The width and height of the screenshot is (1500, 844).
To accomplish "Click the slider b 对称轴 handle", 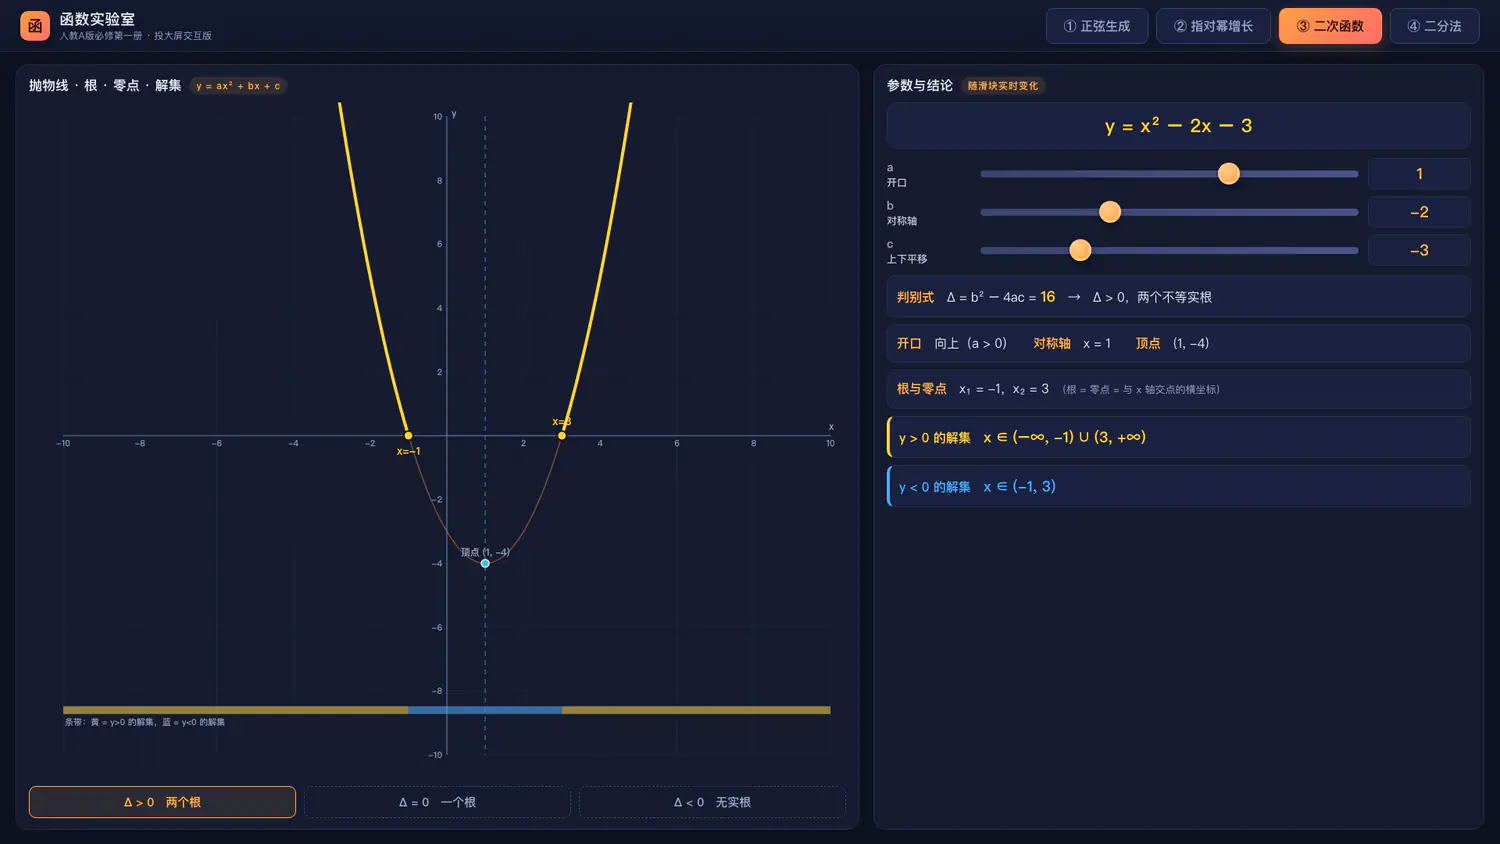I will coord(1110,212).
